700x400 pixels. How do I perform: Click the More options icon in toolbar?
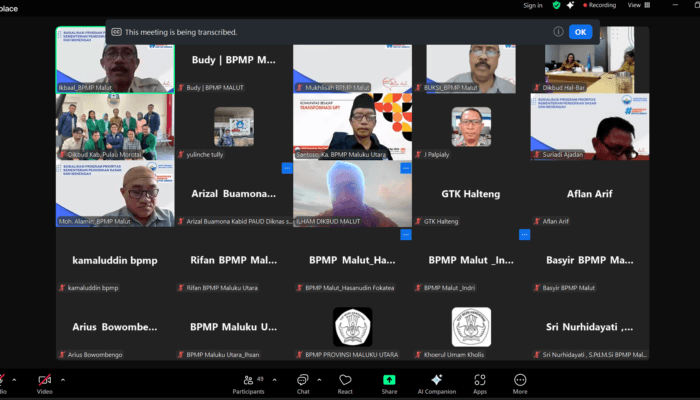[x=520, y=383]
